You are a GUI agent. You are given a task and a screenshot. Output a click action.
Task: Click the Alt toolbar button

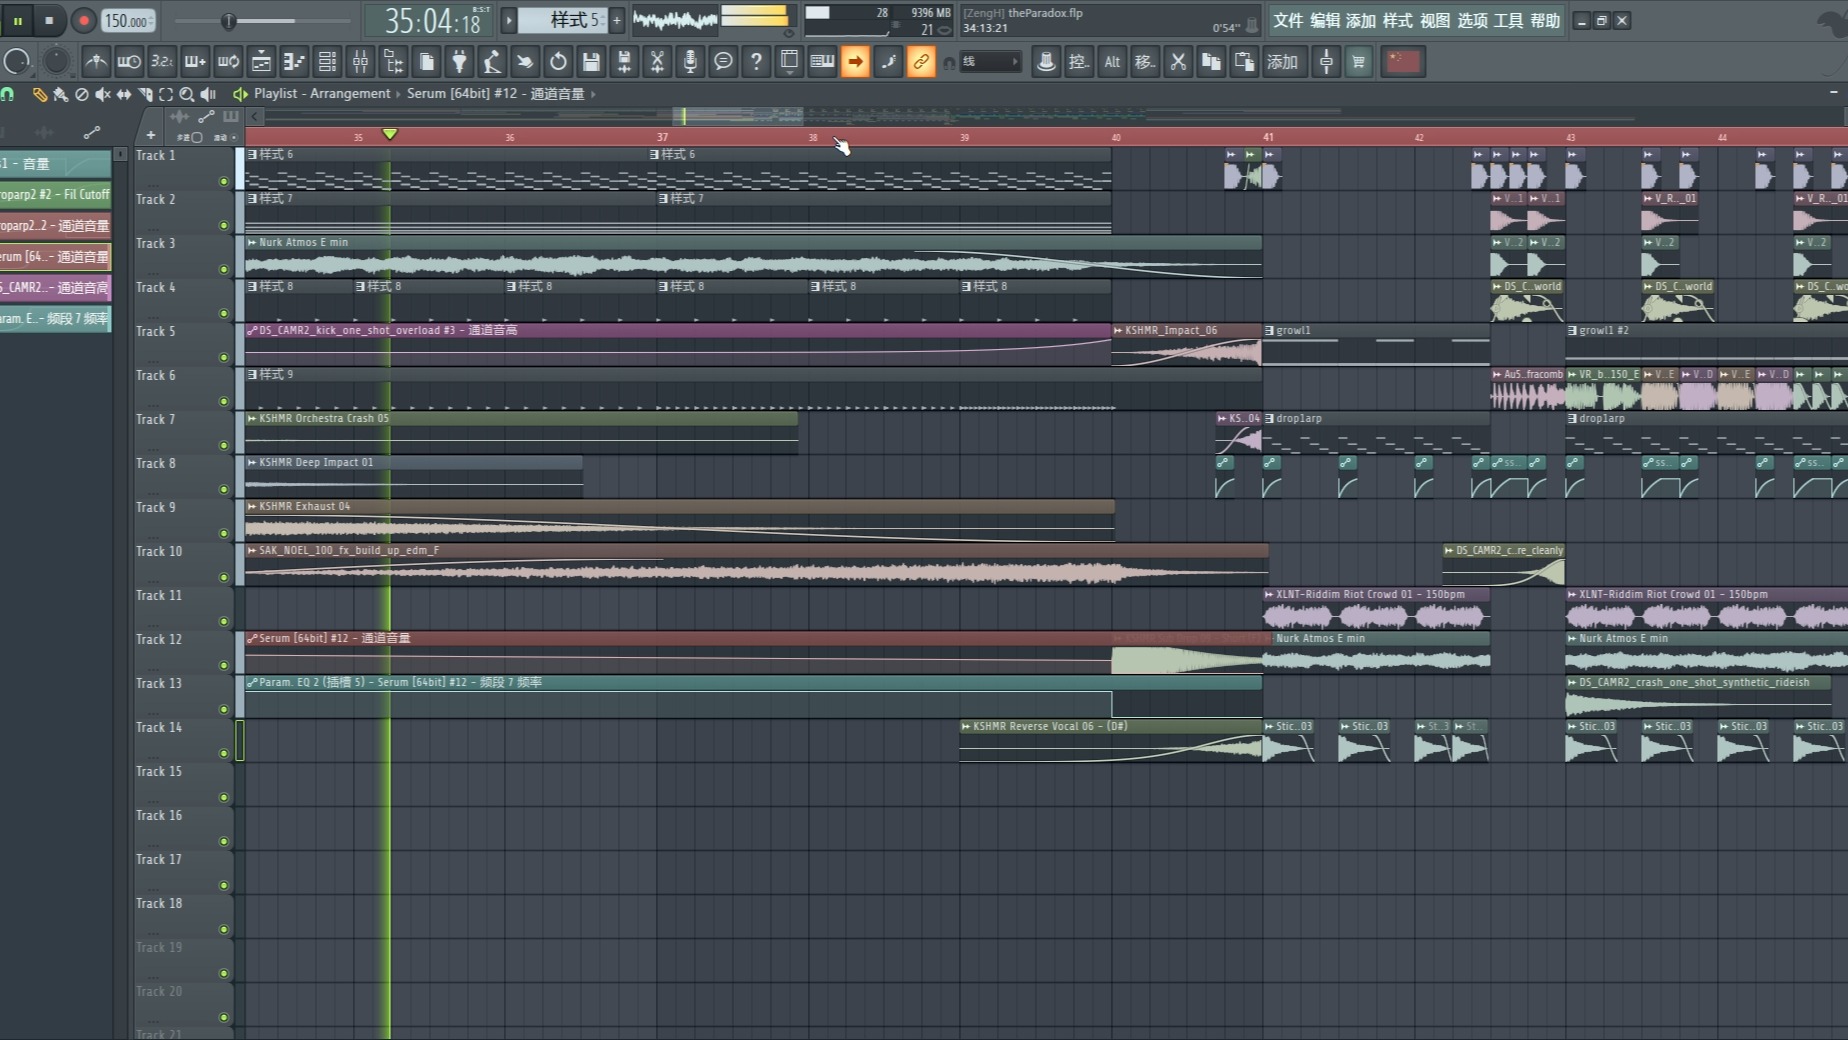[1112, 62]
